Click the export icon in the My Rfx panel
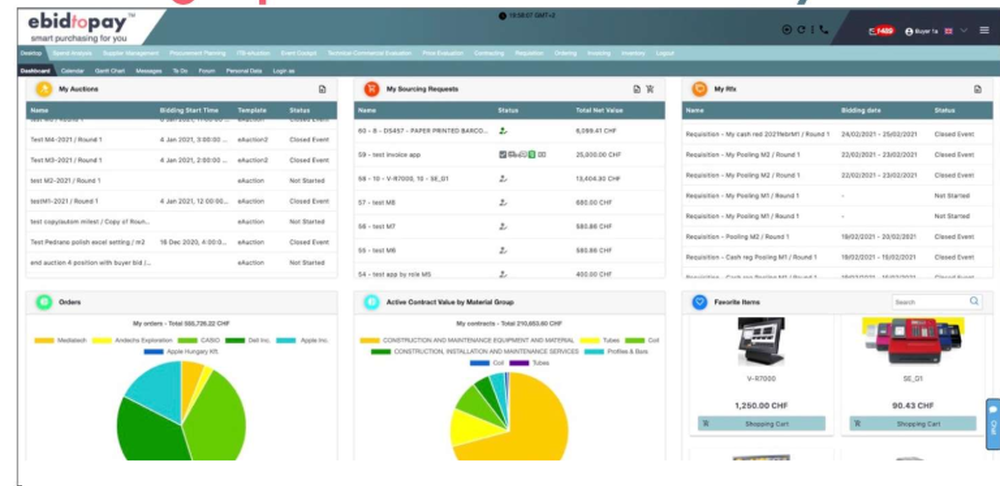 pyautogui.click(x=978, y=89)
